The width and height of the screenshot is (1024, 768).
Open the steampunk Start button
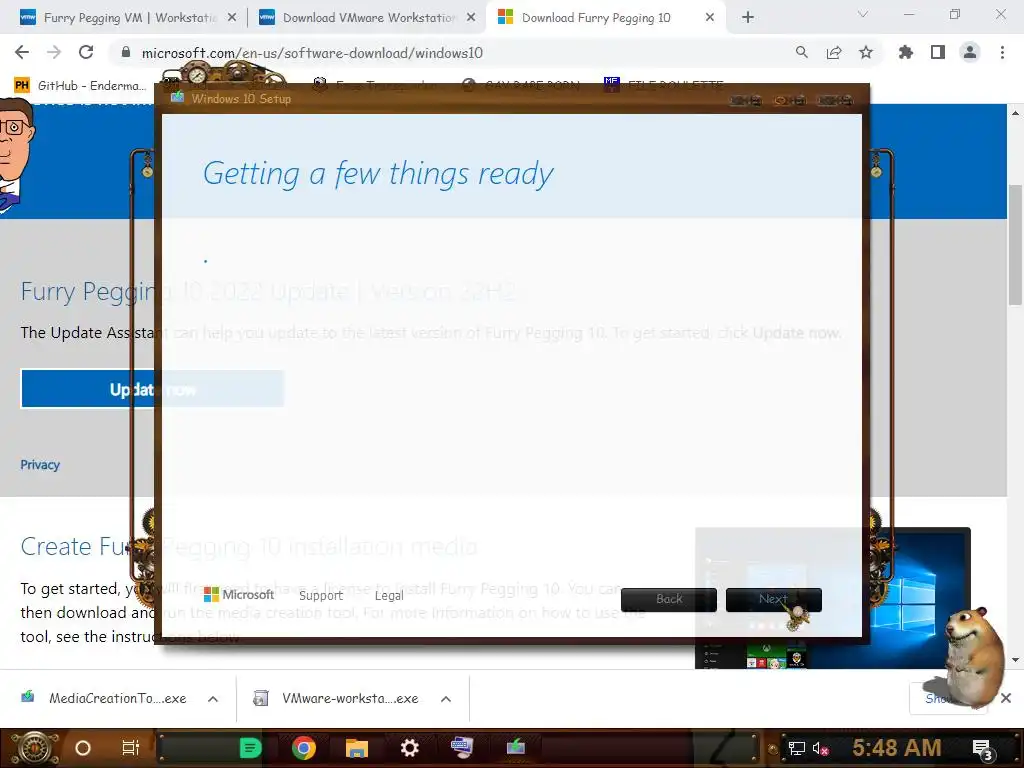(x=35, y=748)
